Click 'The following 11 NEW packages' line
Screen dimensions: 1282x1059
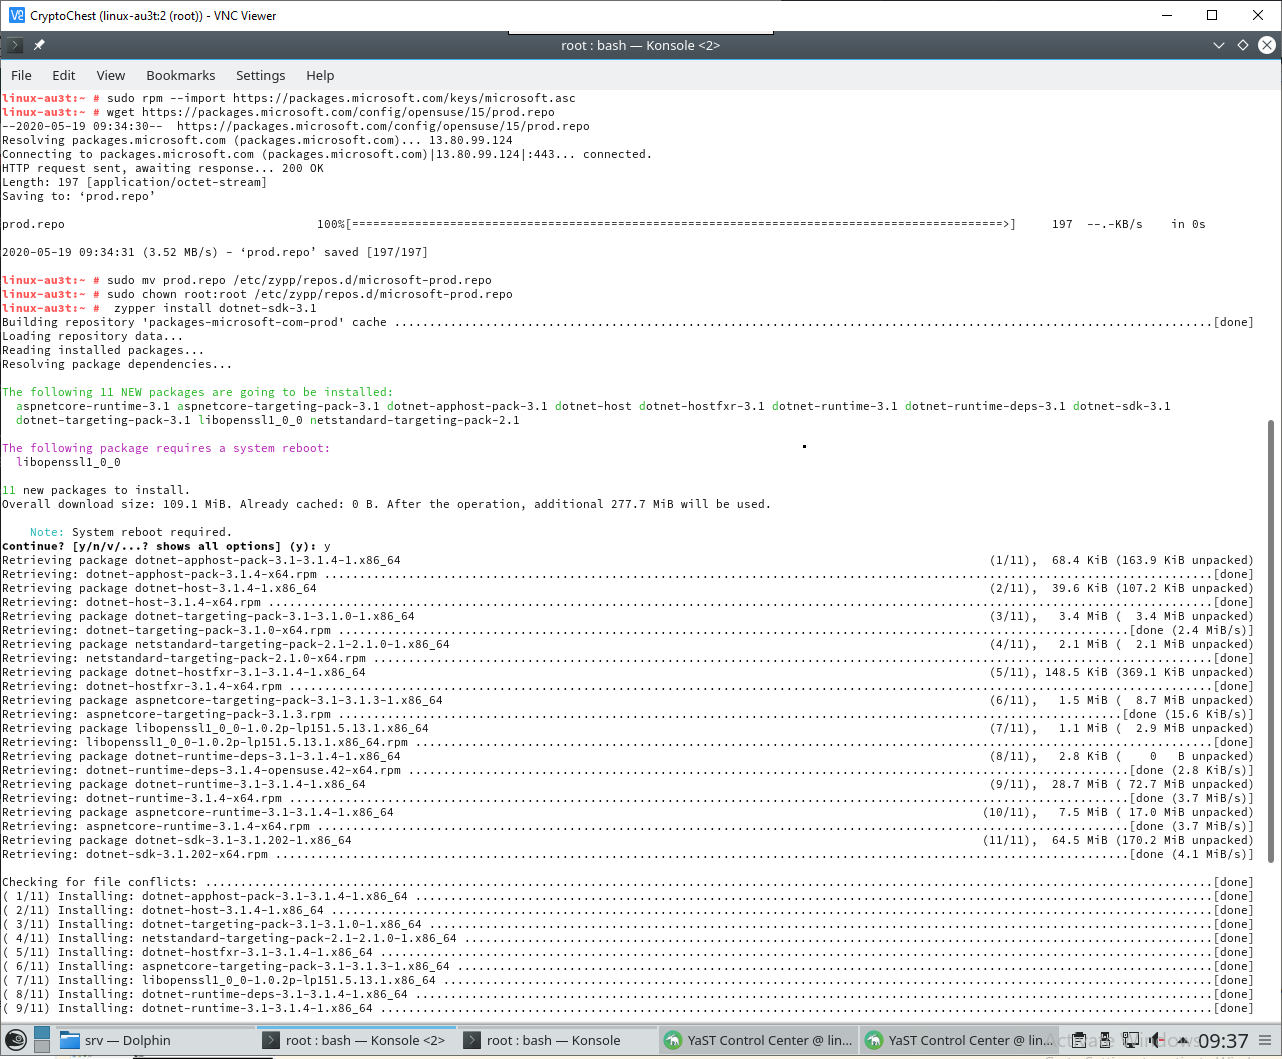[198, 392]
